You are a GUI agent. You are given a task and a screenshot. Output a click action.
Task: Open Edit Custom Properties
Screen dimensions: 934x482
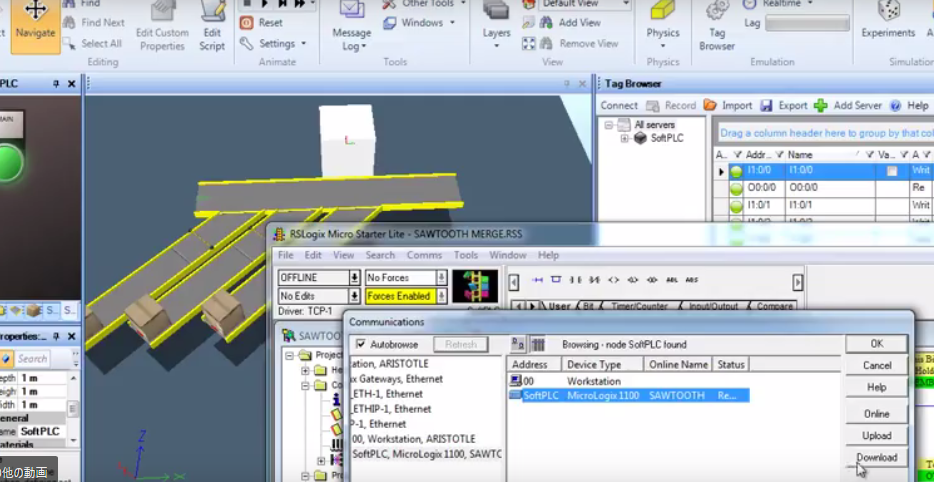162,27
